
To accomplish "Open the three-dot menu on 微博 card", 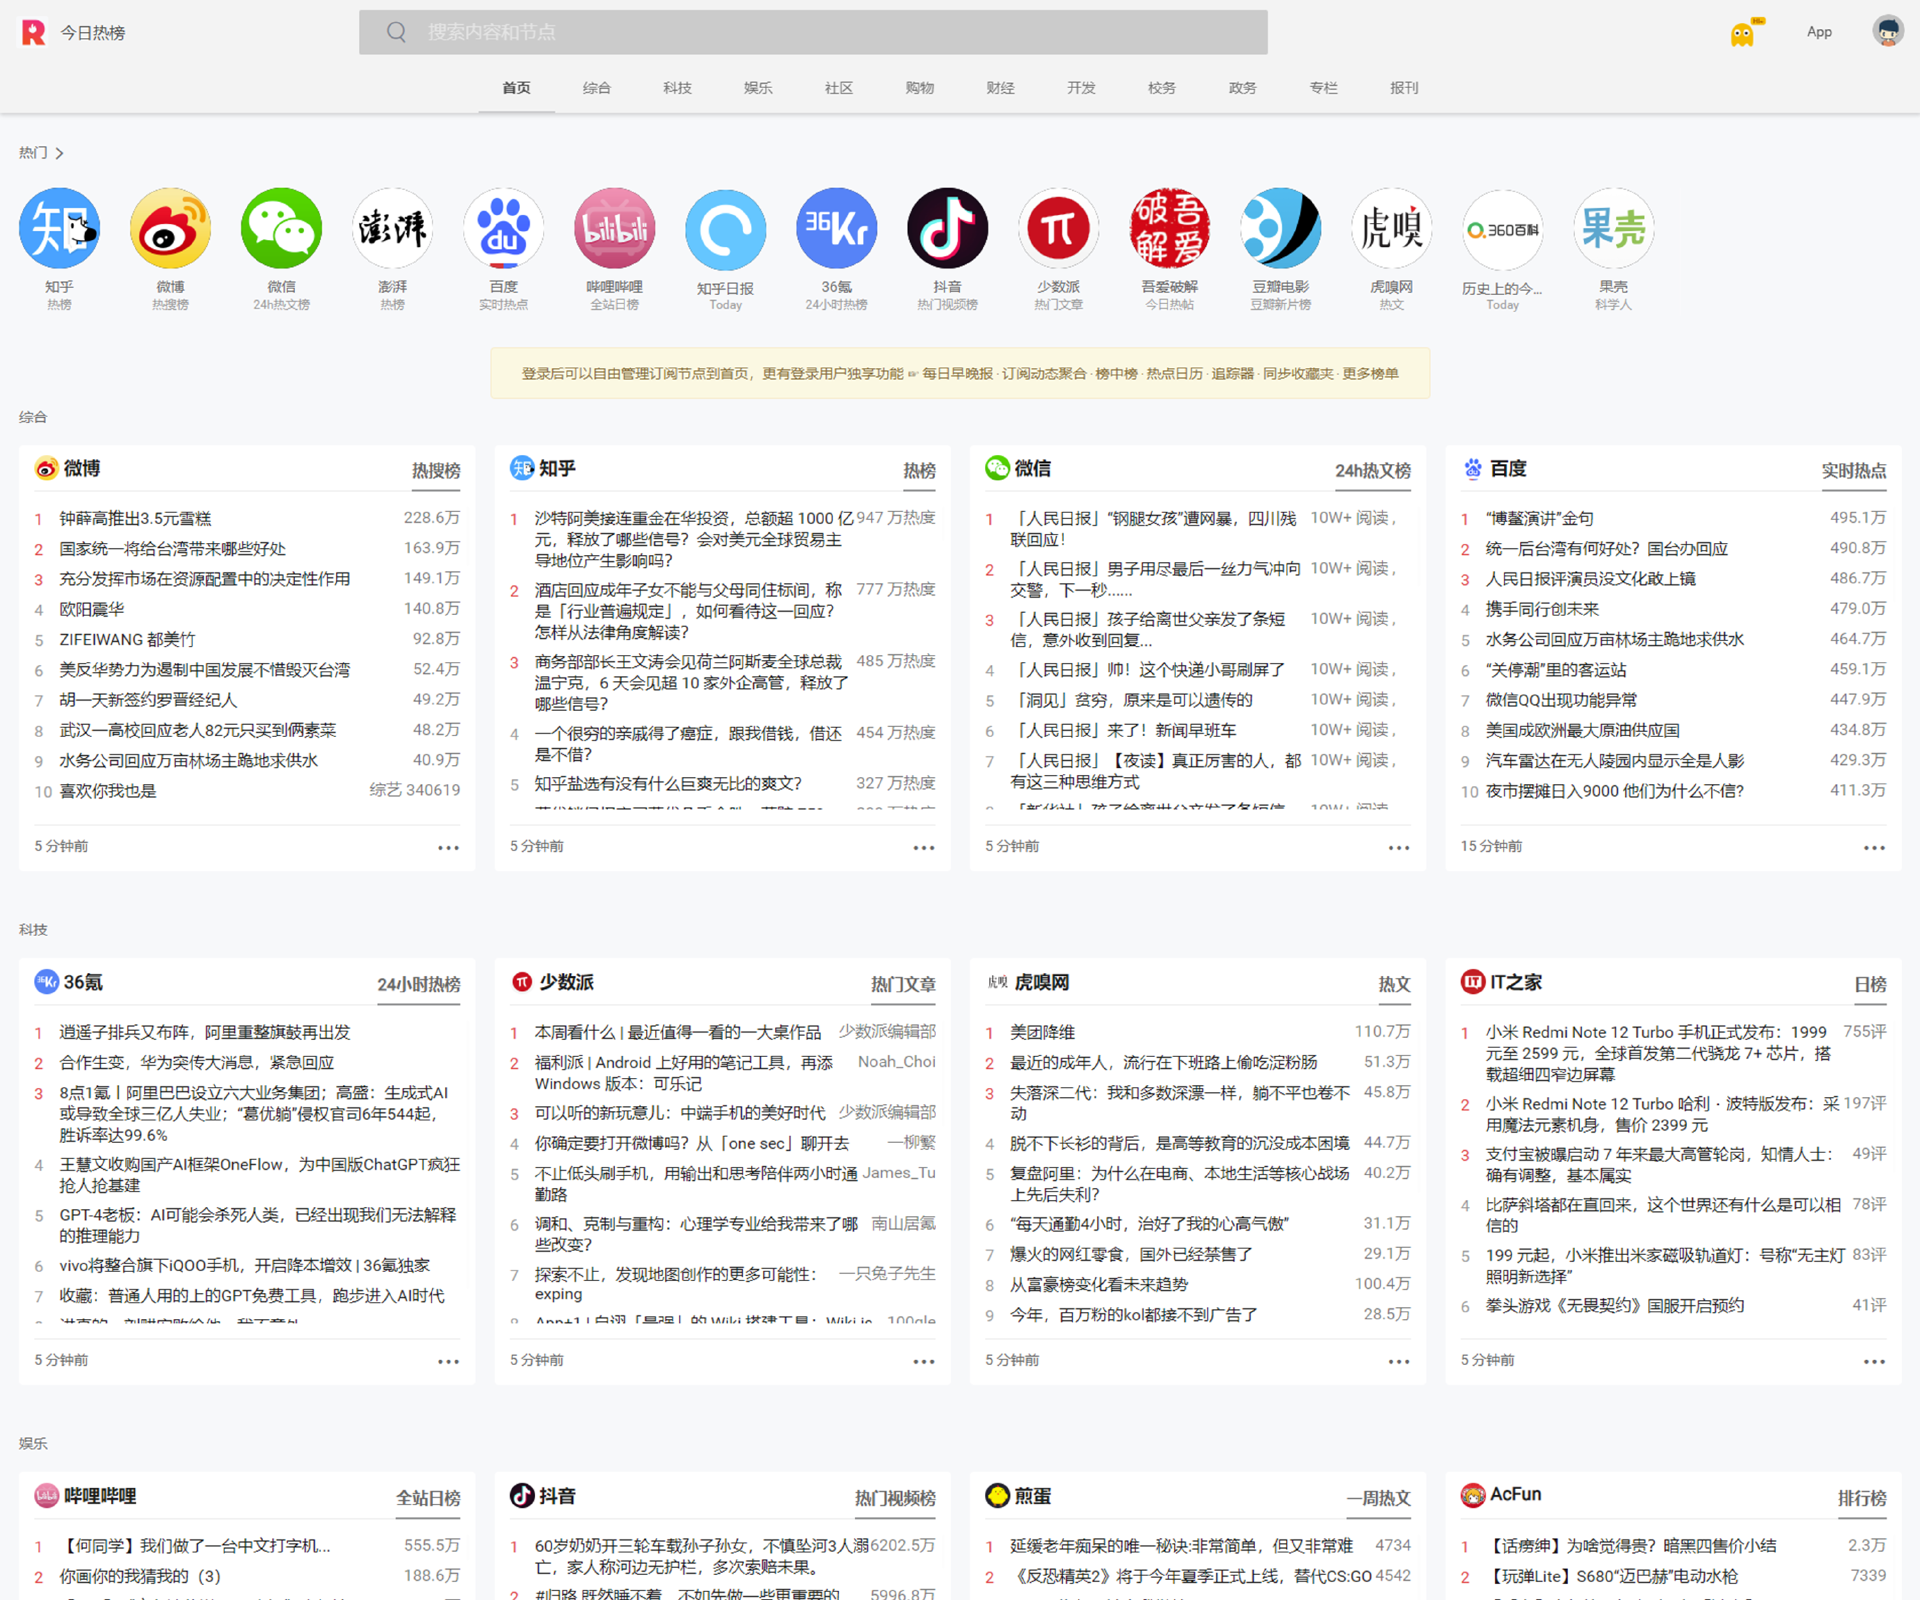I will 448,848.
